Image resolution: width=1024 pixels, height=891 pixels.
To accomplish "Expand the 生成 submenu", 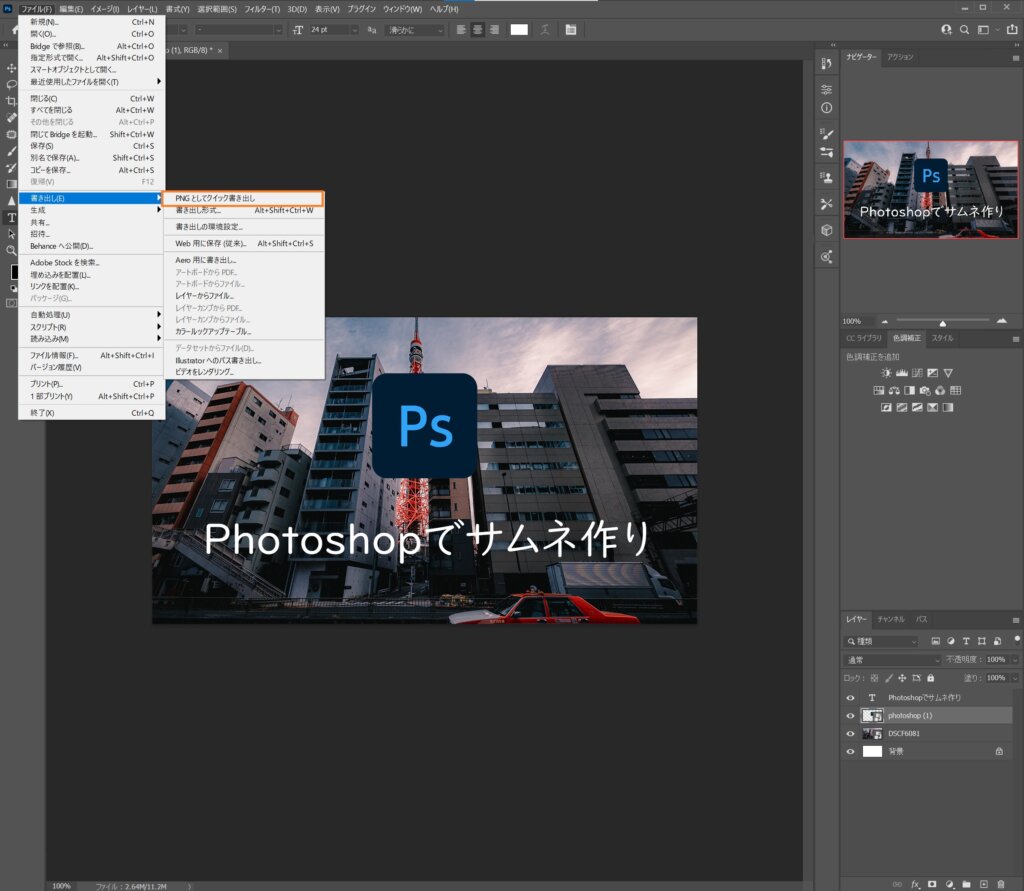I will pos(91,210).
